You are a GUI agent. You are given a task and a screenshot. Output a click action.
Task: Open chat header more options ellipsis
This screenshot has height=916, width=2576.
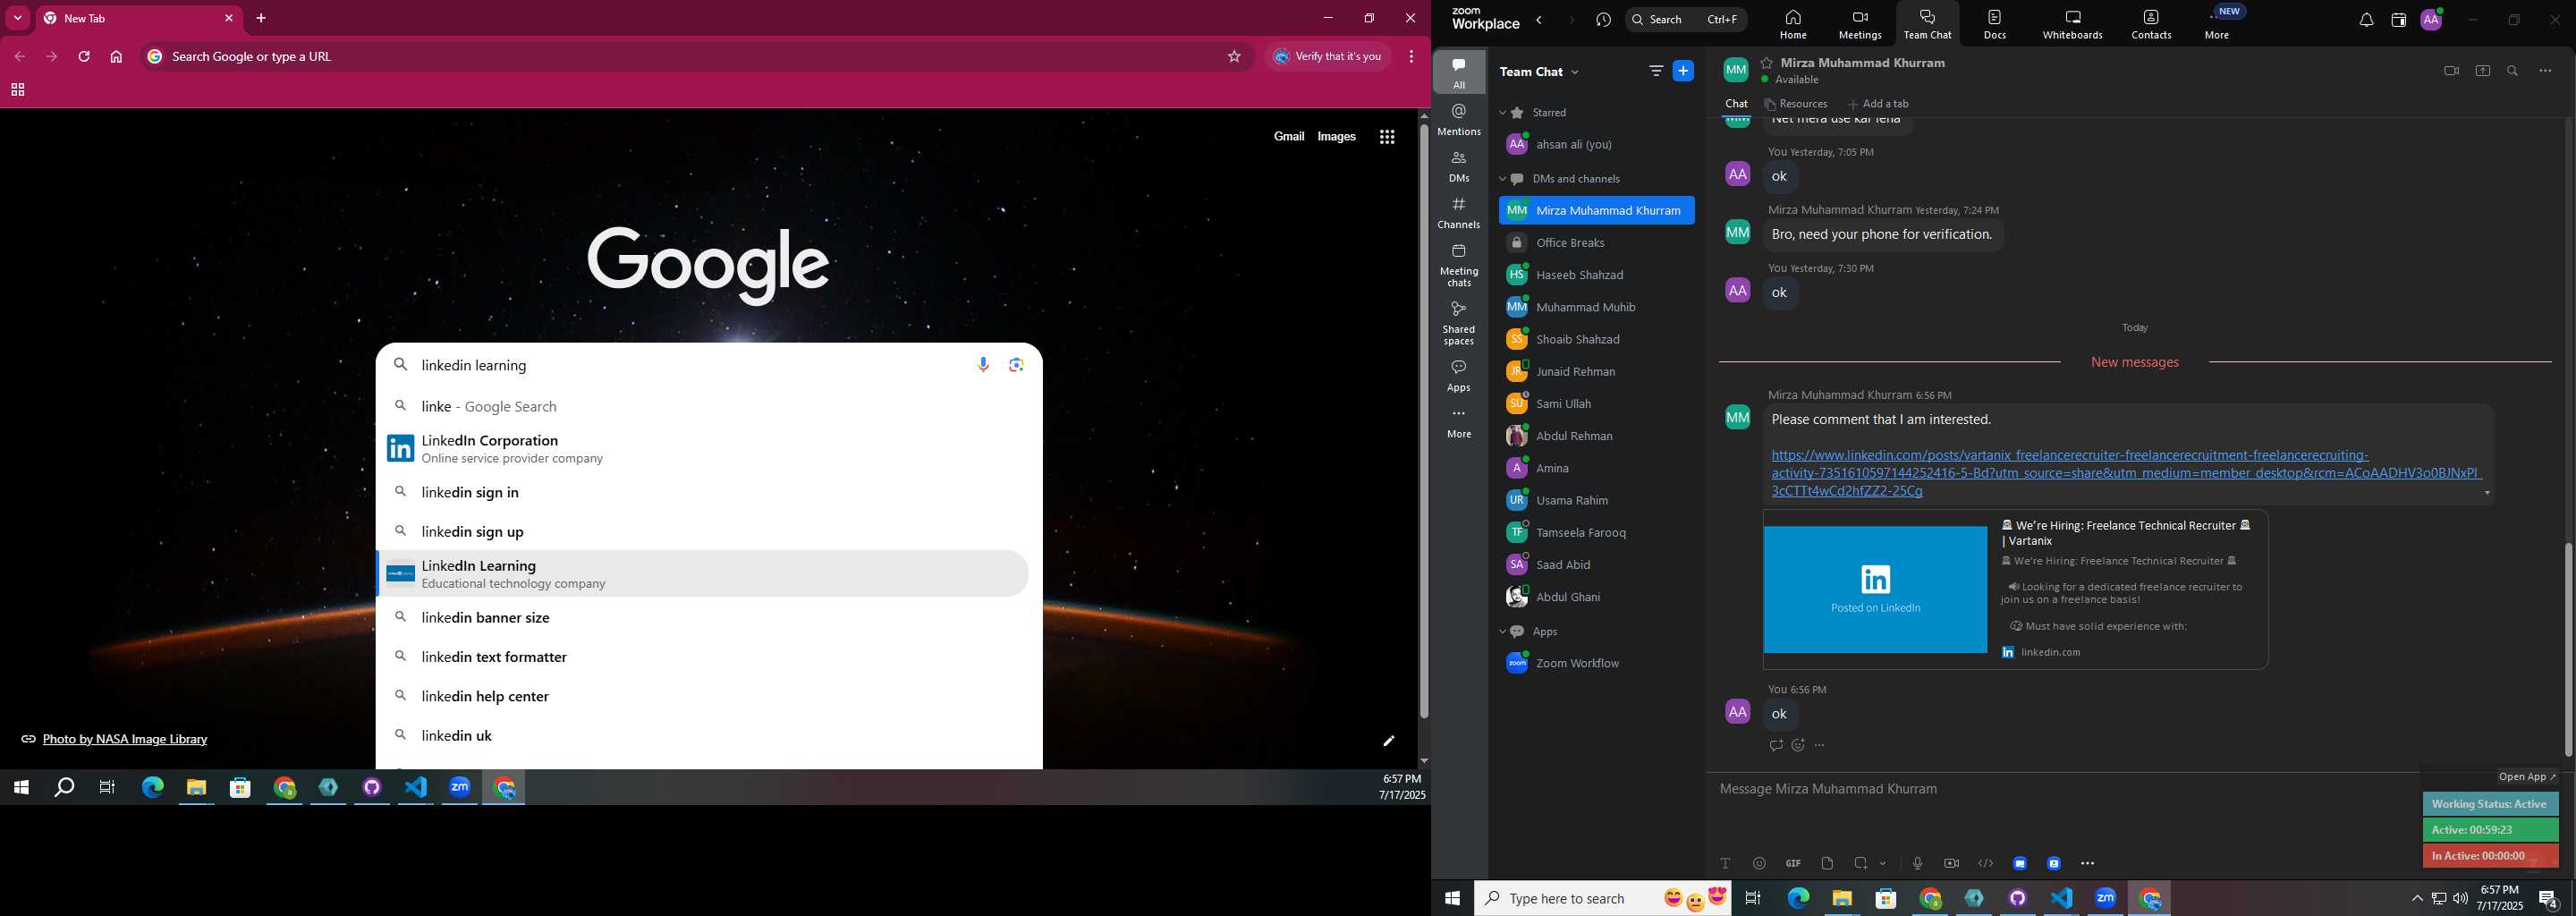click(x=2545, y=71)
